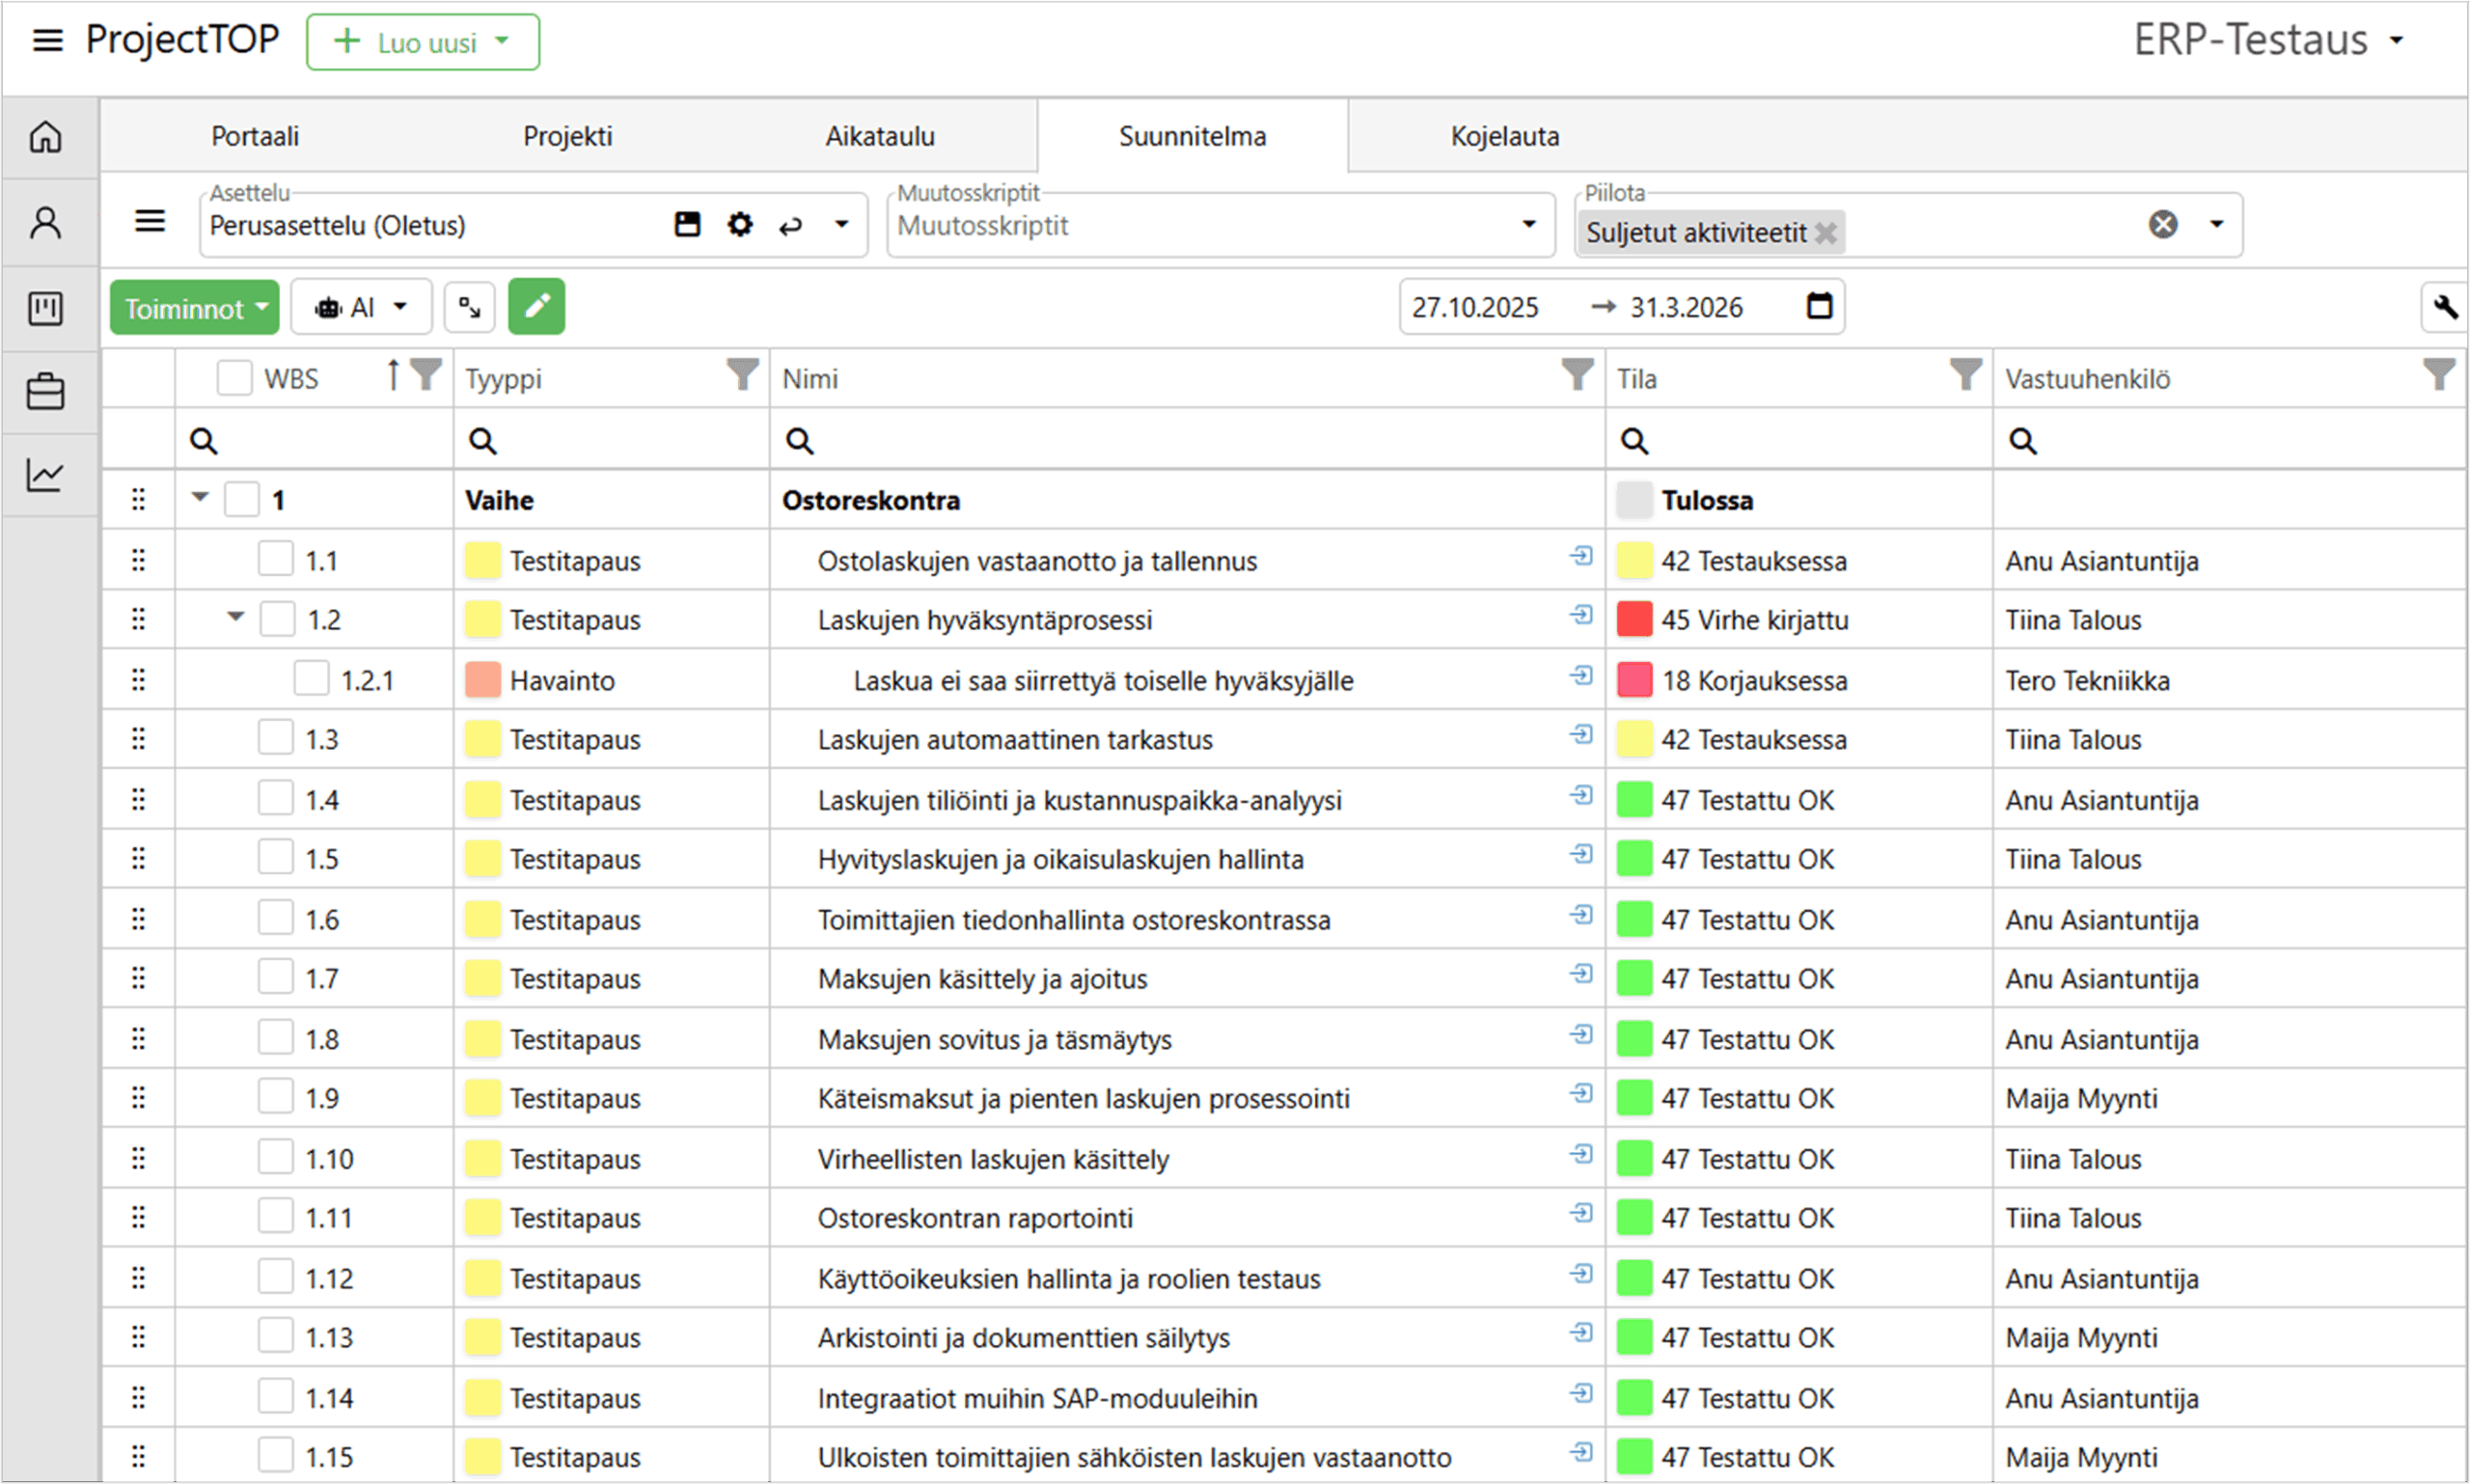Toggle the WBS header select-all checkbox
The height and width of the screenshot is (1484, 2470).
coord(235,378)
